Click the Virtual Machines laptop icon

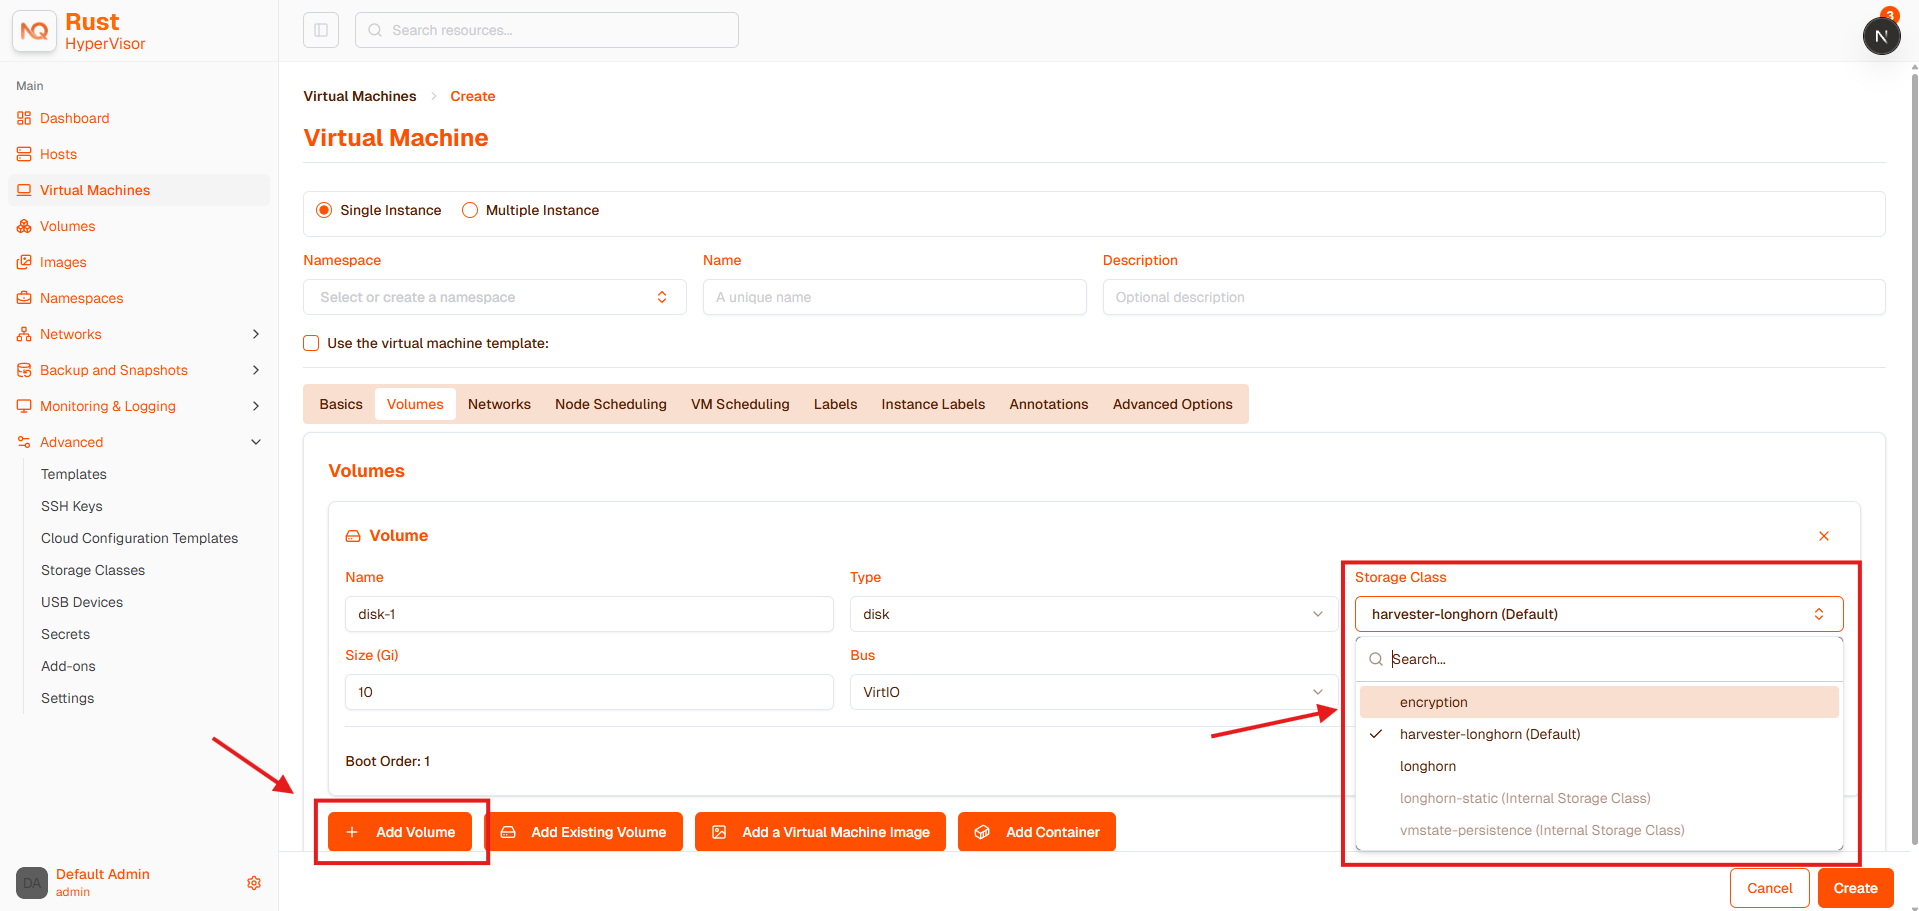(x=24, y=190)
